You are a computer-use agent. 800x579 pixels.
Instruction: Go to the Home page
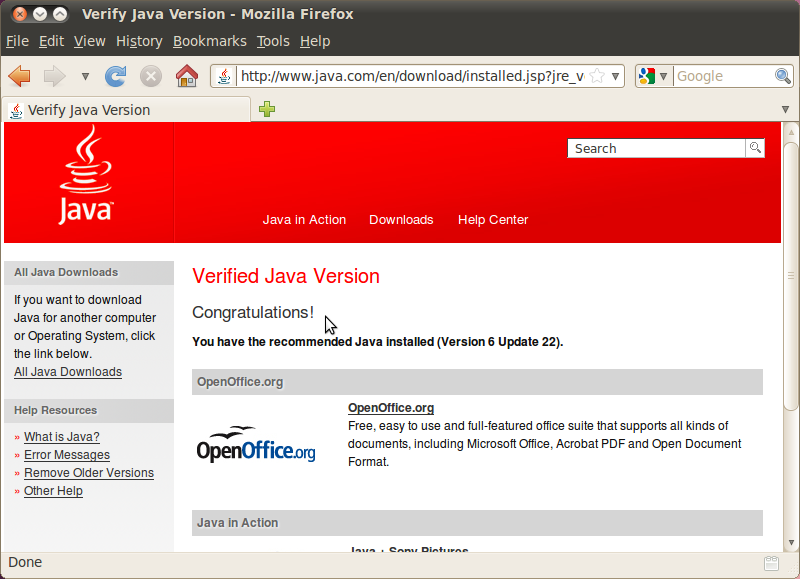pyautogui.click(x=187, y=77)
